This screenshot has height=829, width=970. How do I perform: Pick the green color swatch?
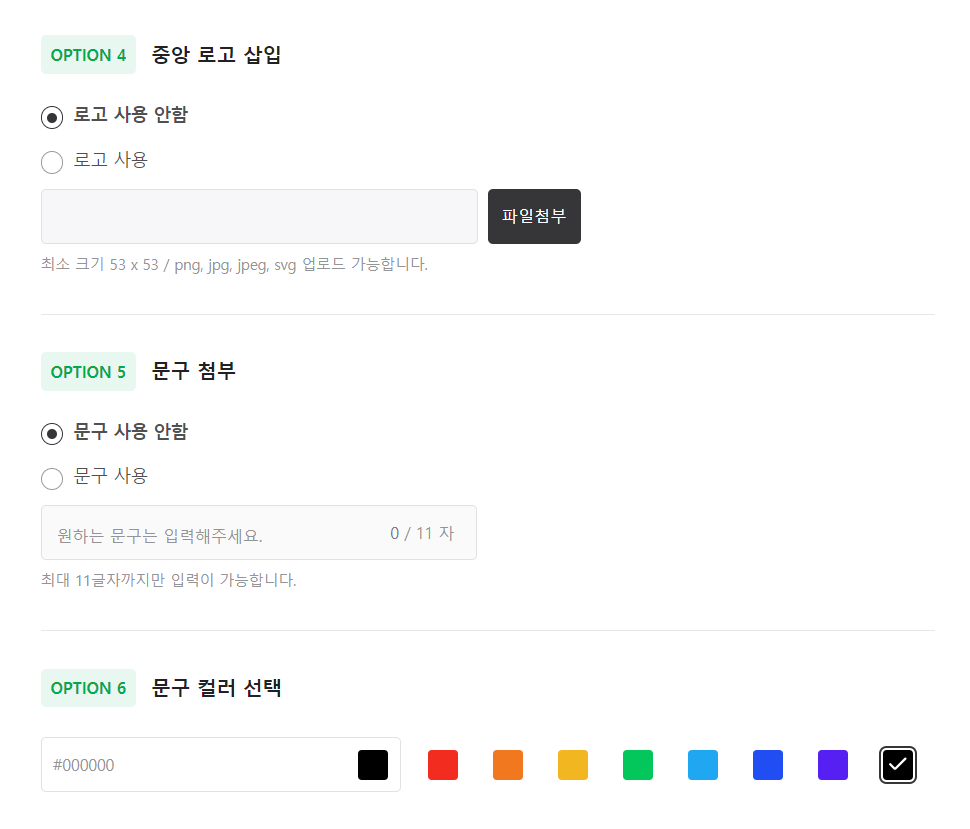pos(638,765)
